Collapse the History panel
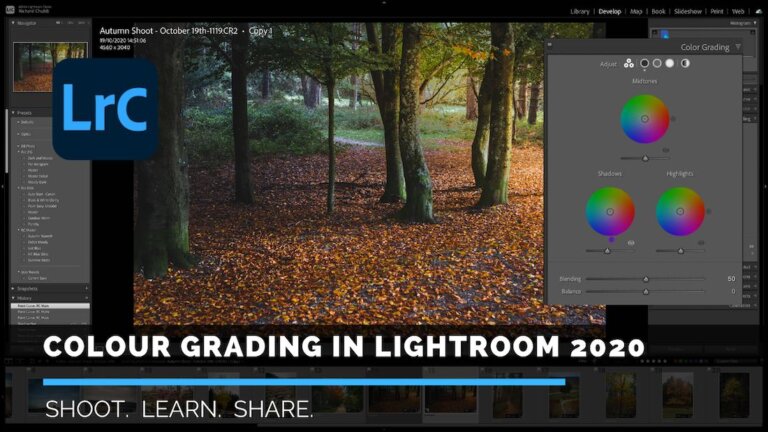Image resolution: width=768 pixels, height=432 pixels. point(13,298)
